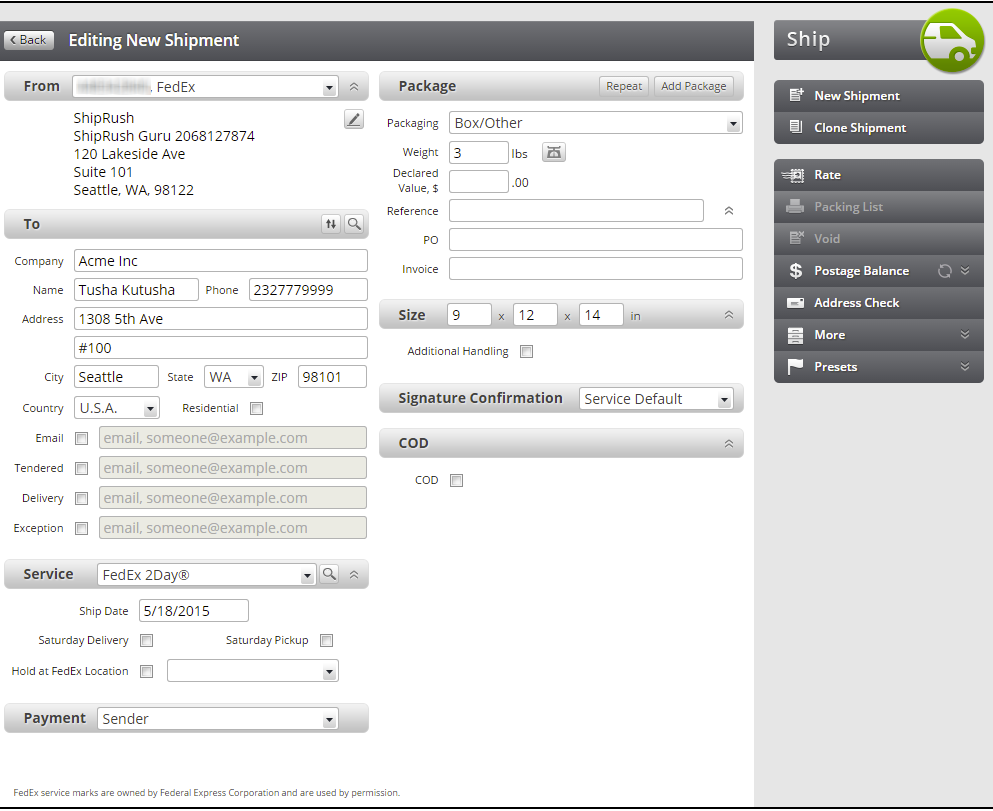Check the Additional Handling box
The image size is (993, 811).
tap(526, 351)
